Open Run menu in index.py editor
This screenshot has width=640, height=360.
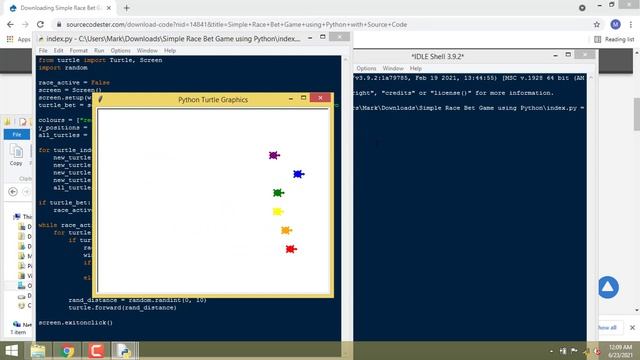(99, 51)
